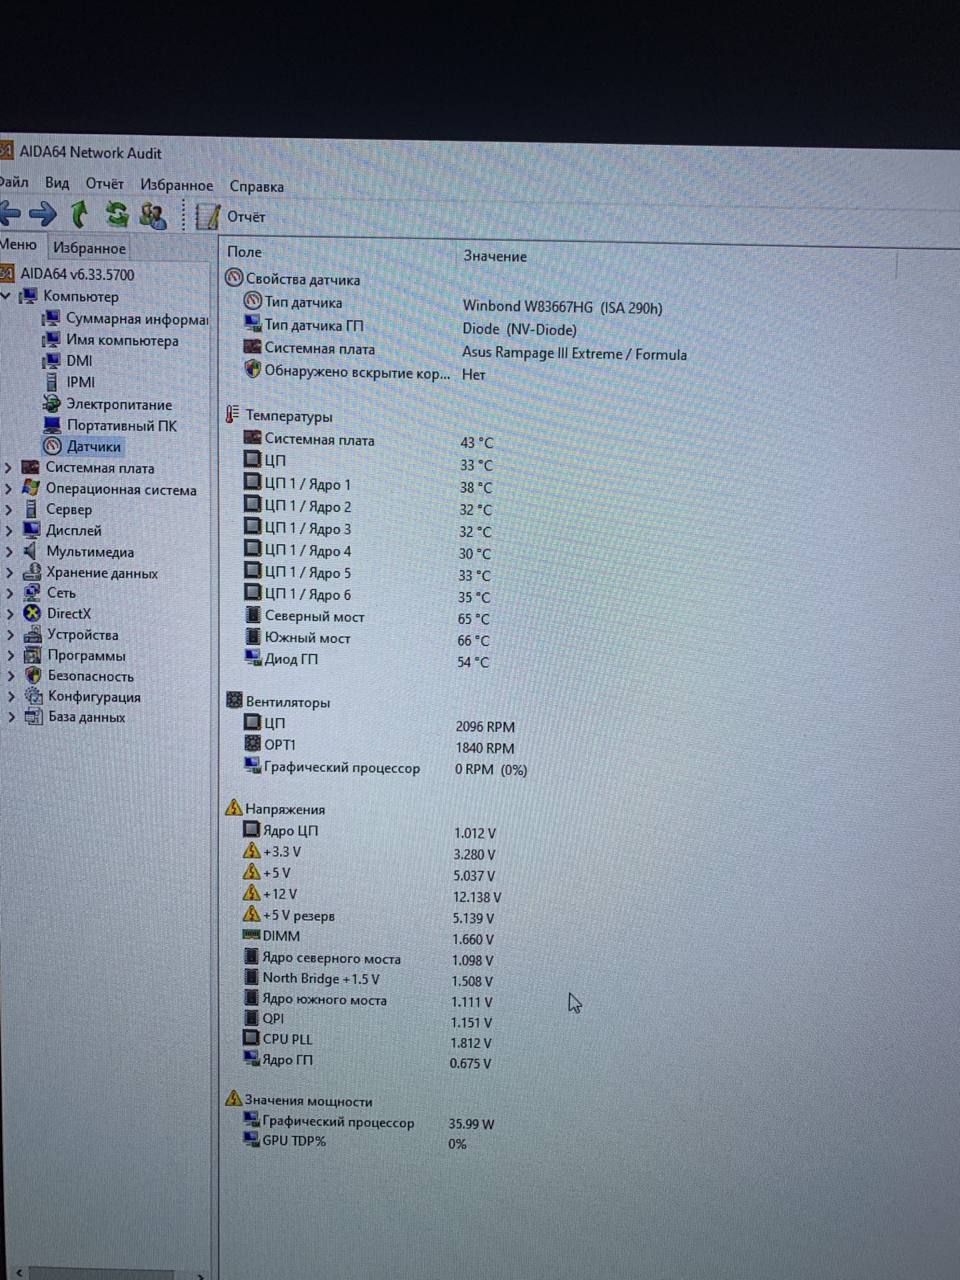Click the users manage icon in toolbar
The image size is (960, 1280).
coord(153,215)
